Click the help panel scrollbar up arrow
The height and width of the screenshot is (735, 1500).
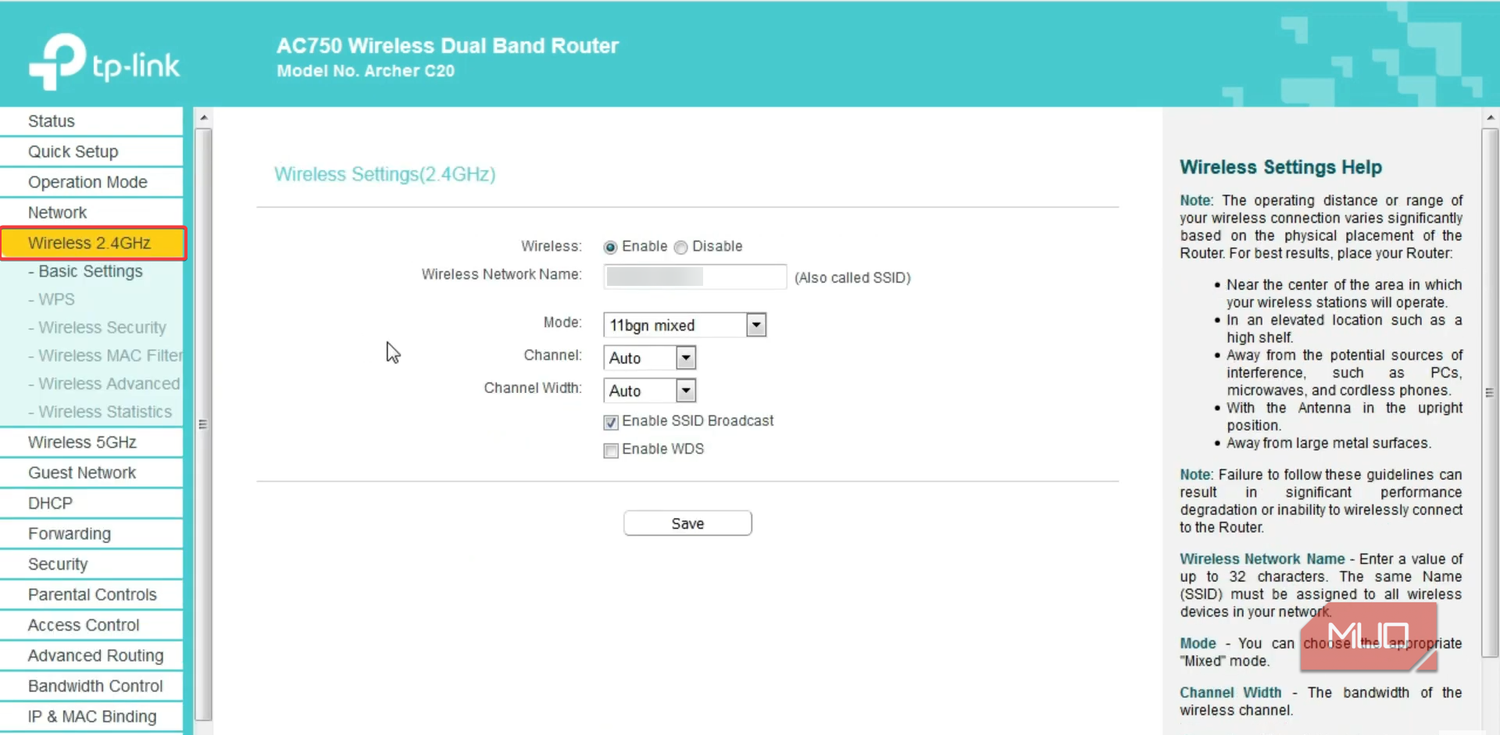pos(1490,118)
